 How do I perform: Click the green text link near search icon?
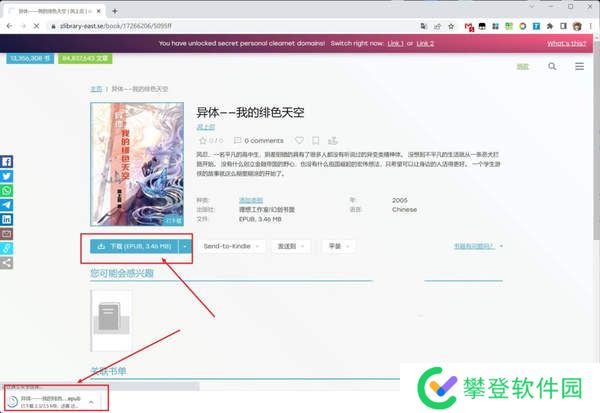[x=523, y=67]
